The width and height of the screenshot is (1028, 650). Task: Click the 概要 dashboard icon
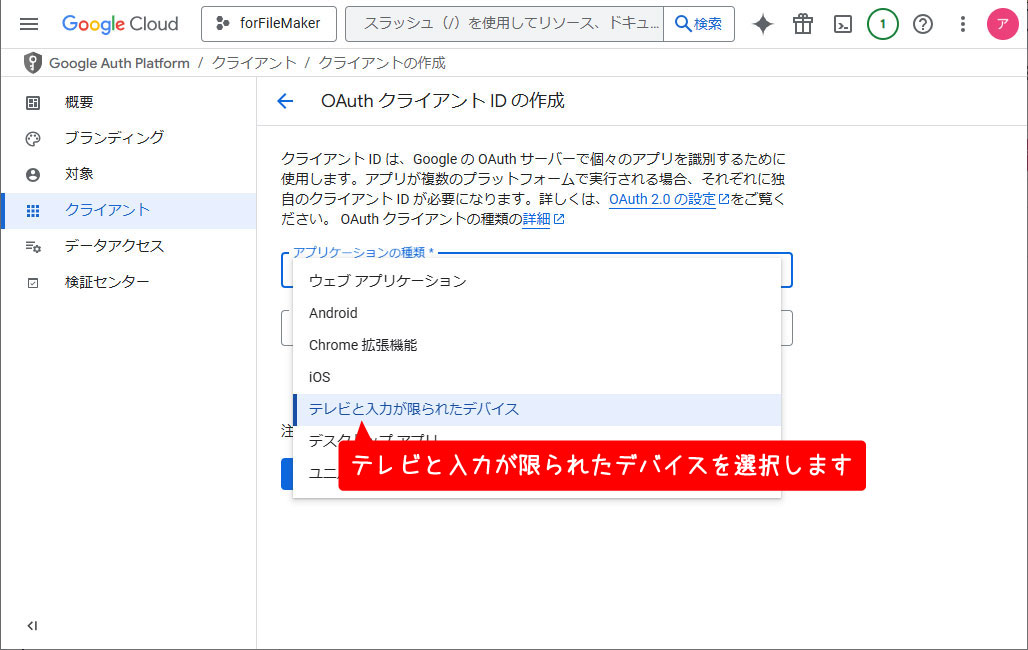[33, 102]
